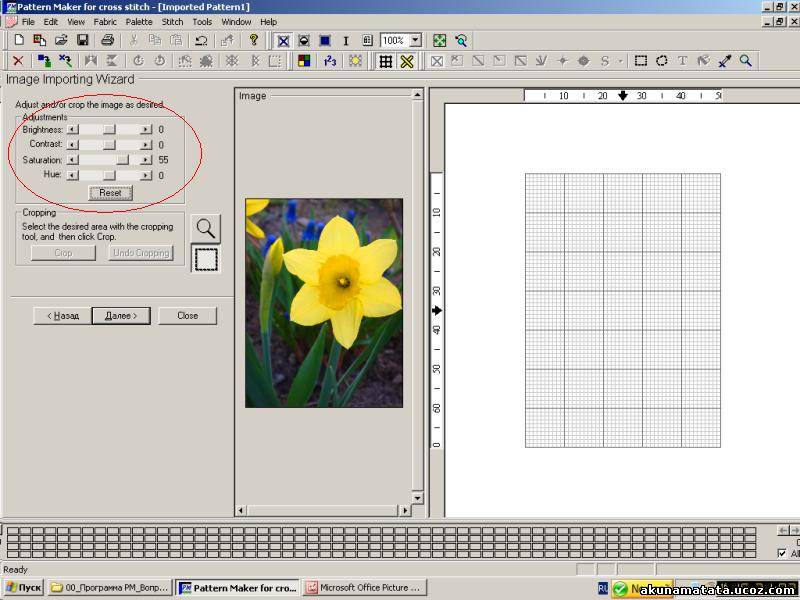The width and height of the screenshot is (800, 600).
Task: Open the Stitch menu
Action: tap(172, 22)
